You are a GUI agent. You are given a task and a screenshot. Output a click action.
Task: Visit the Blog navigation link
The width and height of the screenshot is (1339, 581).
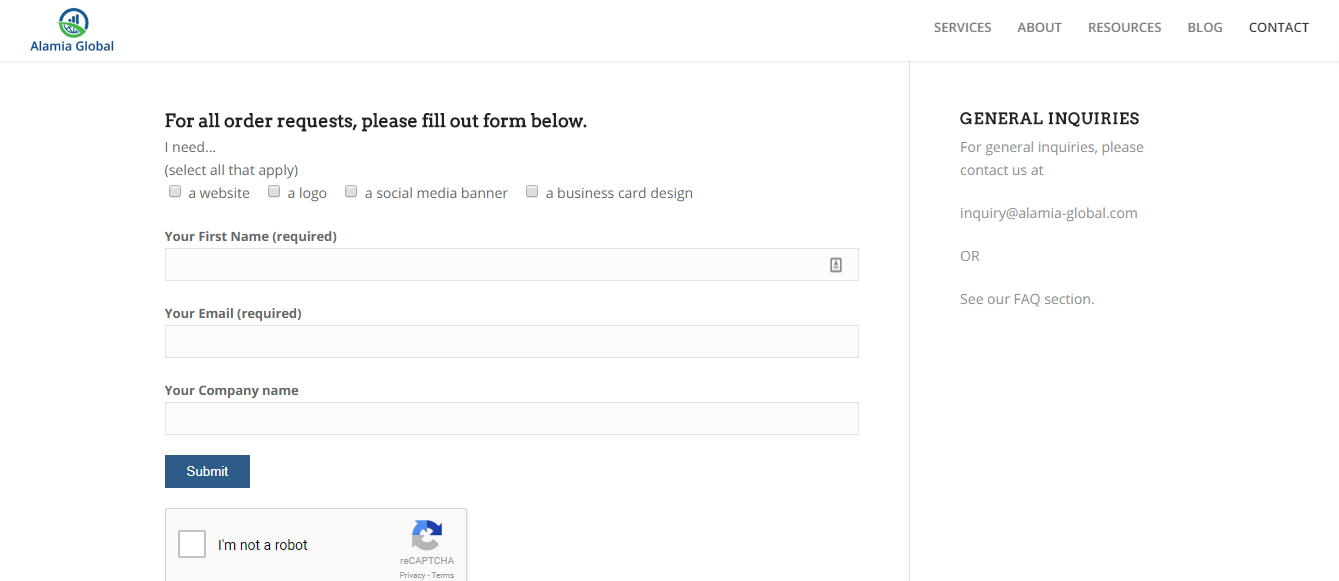1205,28
